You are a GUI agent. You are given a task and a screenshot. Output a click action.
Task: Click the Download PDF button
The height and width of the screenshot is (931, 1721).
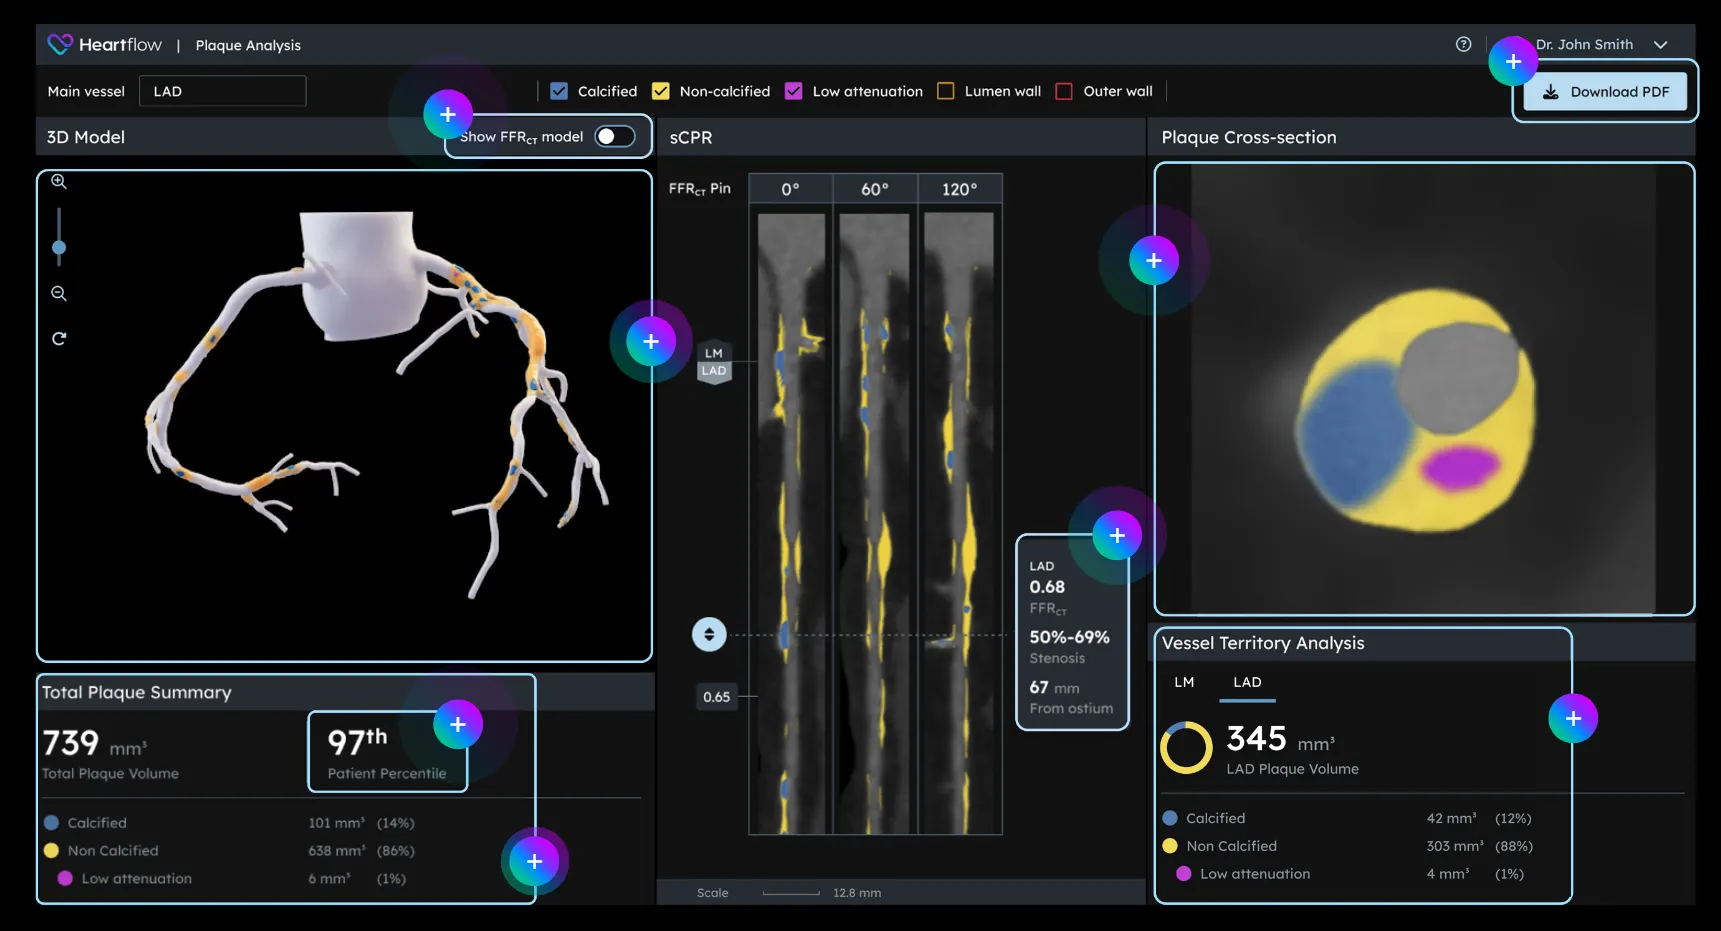1605,92
